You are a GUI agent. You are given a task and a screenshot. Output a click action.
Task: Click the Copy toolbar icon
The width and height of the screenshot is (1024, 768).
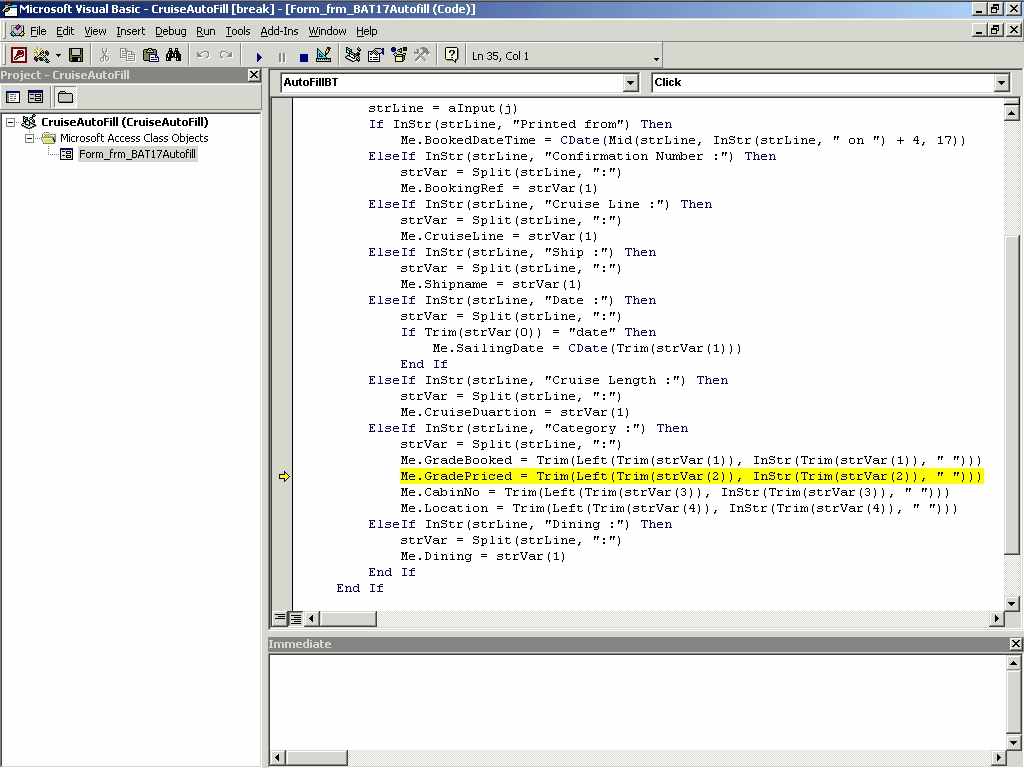(x=127, y=56)
